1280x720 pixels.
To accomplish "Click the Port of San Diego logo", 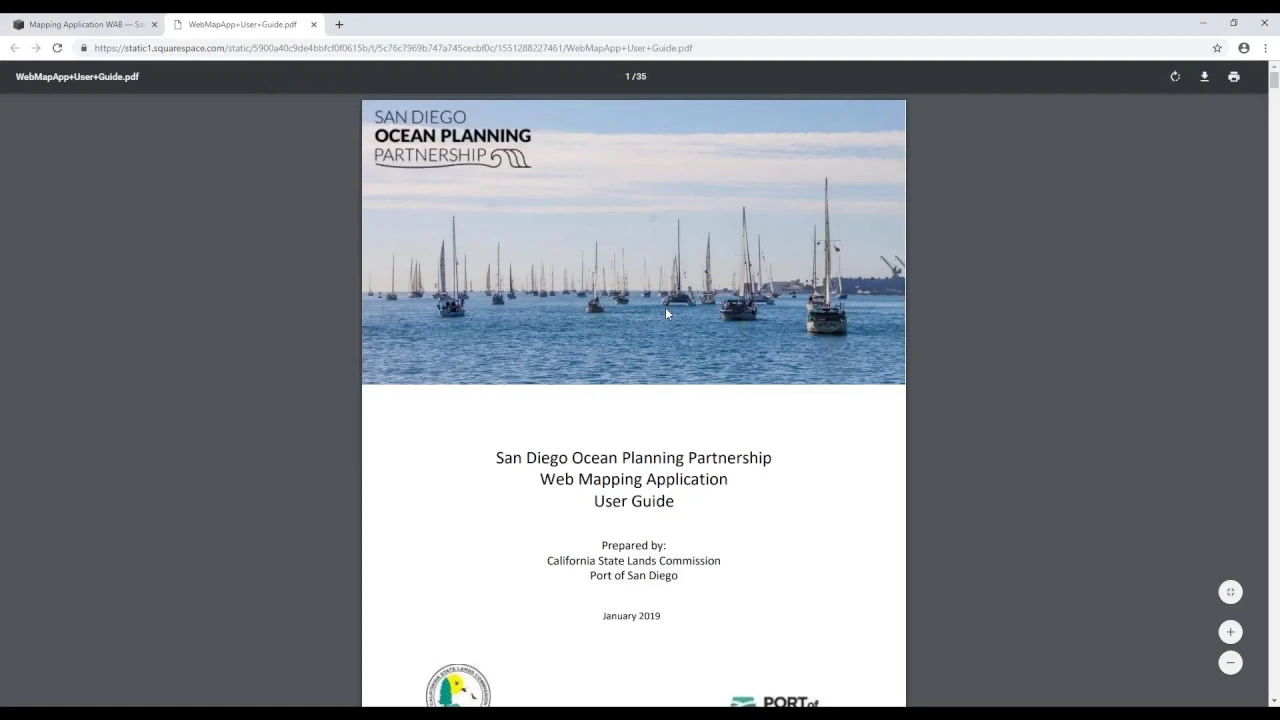I will point(775,702).
